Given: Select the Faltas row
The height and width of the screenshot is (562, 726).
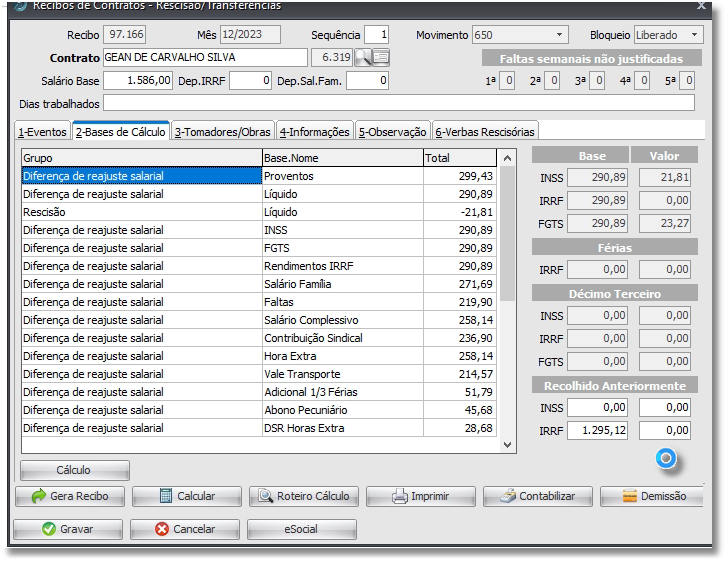Looking at the screenshot, I should click(x=259, y=302).
